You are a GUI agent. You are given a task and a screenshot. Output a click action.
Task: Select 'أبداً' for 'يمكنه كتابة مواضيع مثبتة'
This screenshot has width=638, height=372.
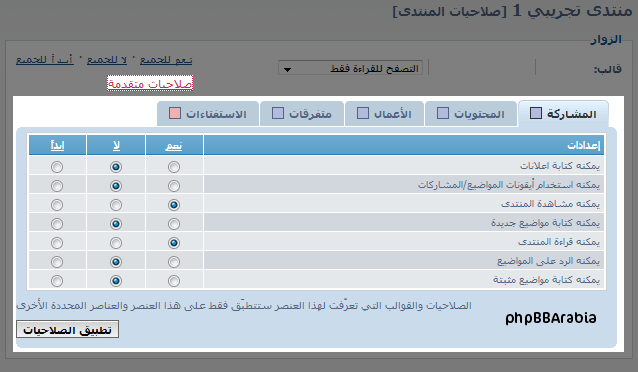coord(57,281)
